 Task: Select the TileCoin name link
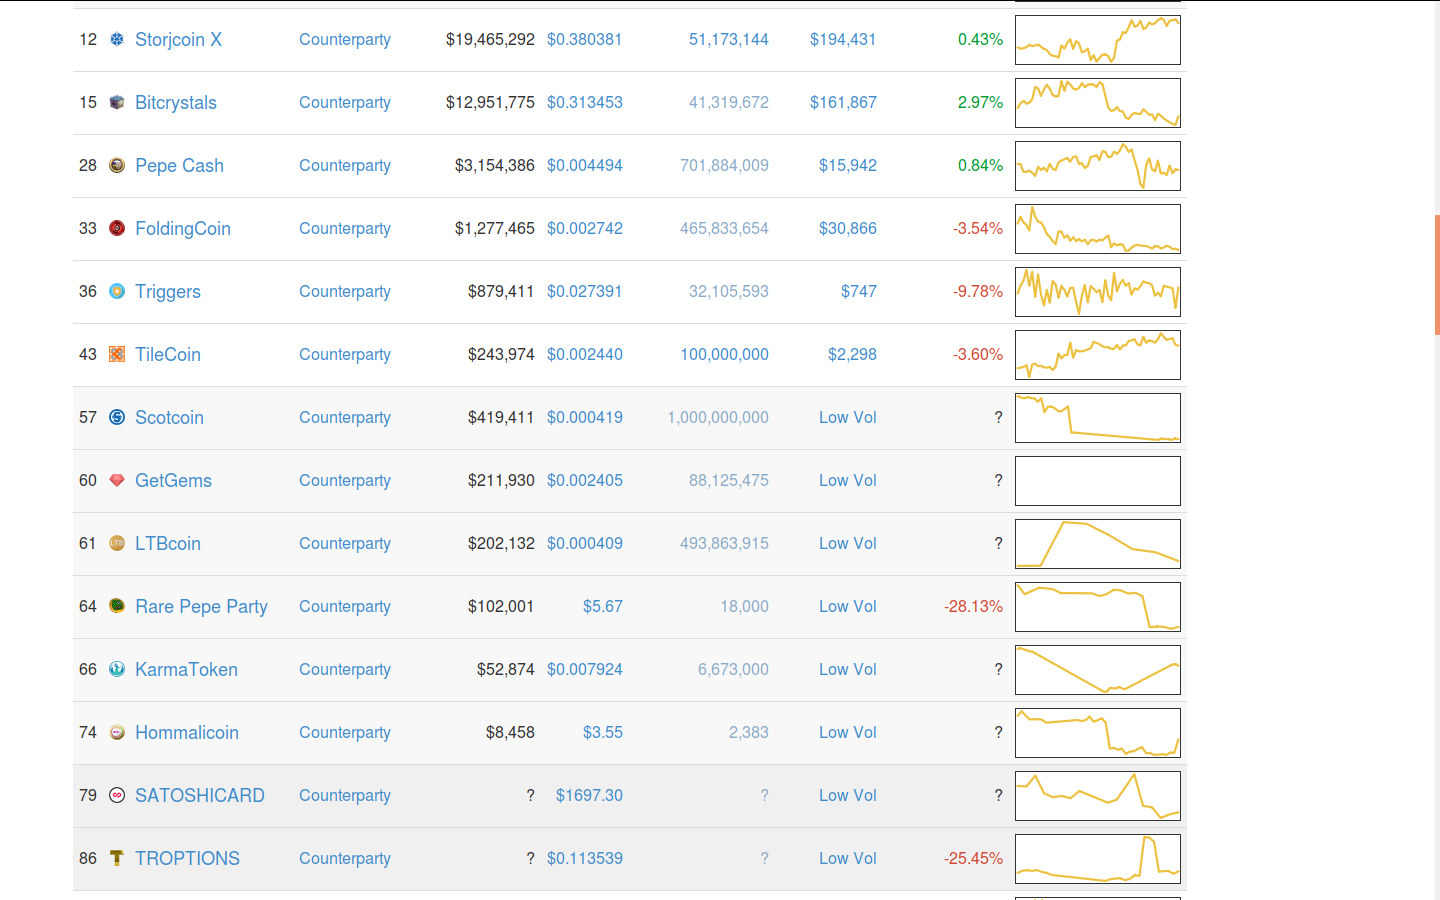(x=168, y=354)
